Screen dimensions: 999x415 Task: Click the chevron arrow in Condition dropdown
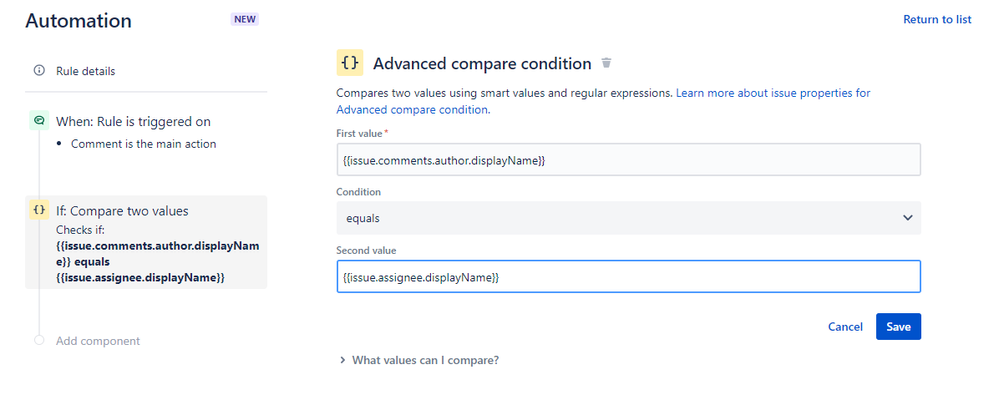click(907, 217)
